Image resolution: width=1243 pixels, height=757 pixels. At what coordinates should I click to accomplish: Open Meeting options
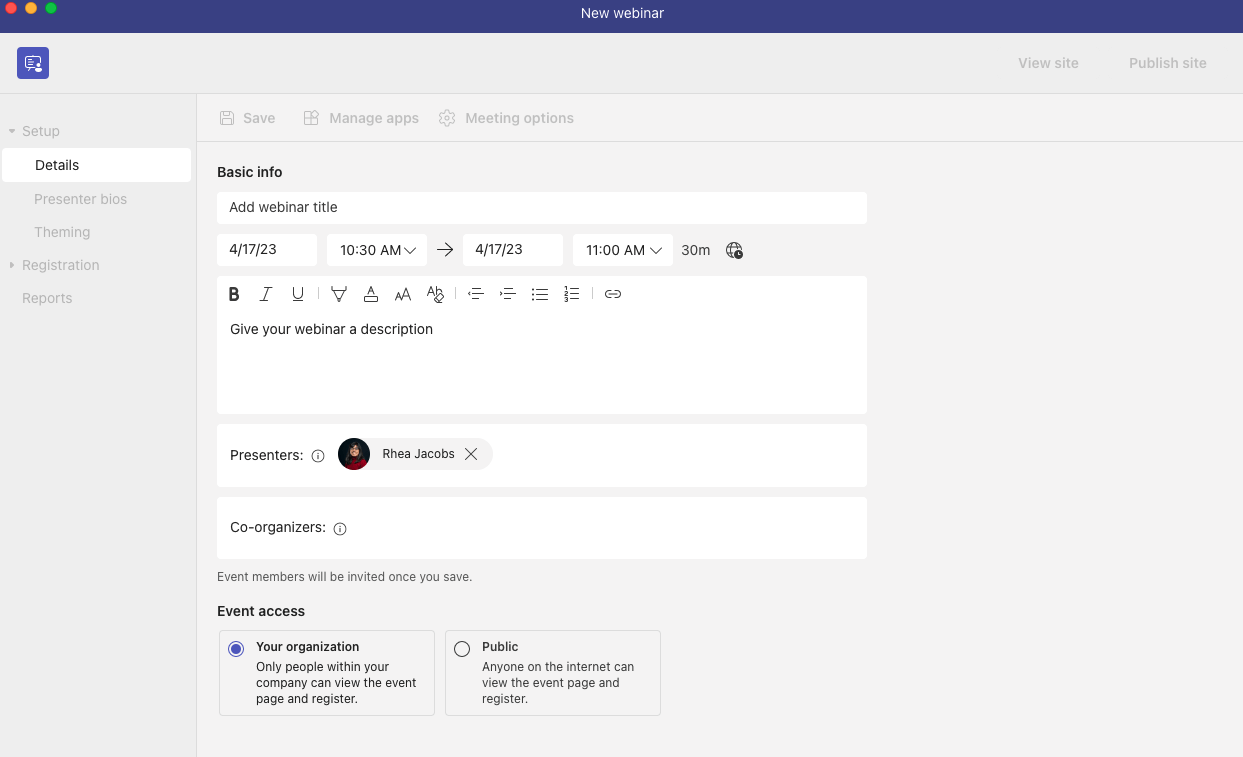click(x=506, y=117)
